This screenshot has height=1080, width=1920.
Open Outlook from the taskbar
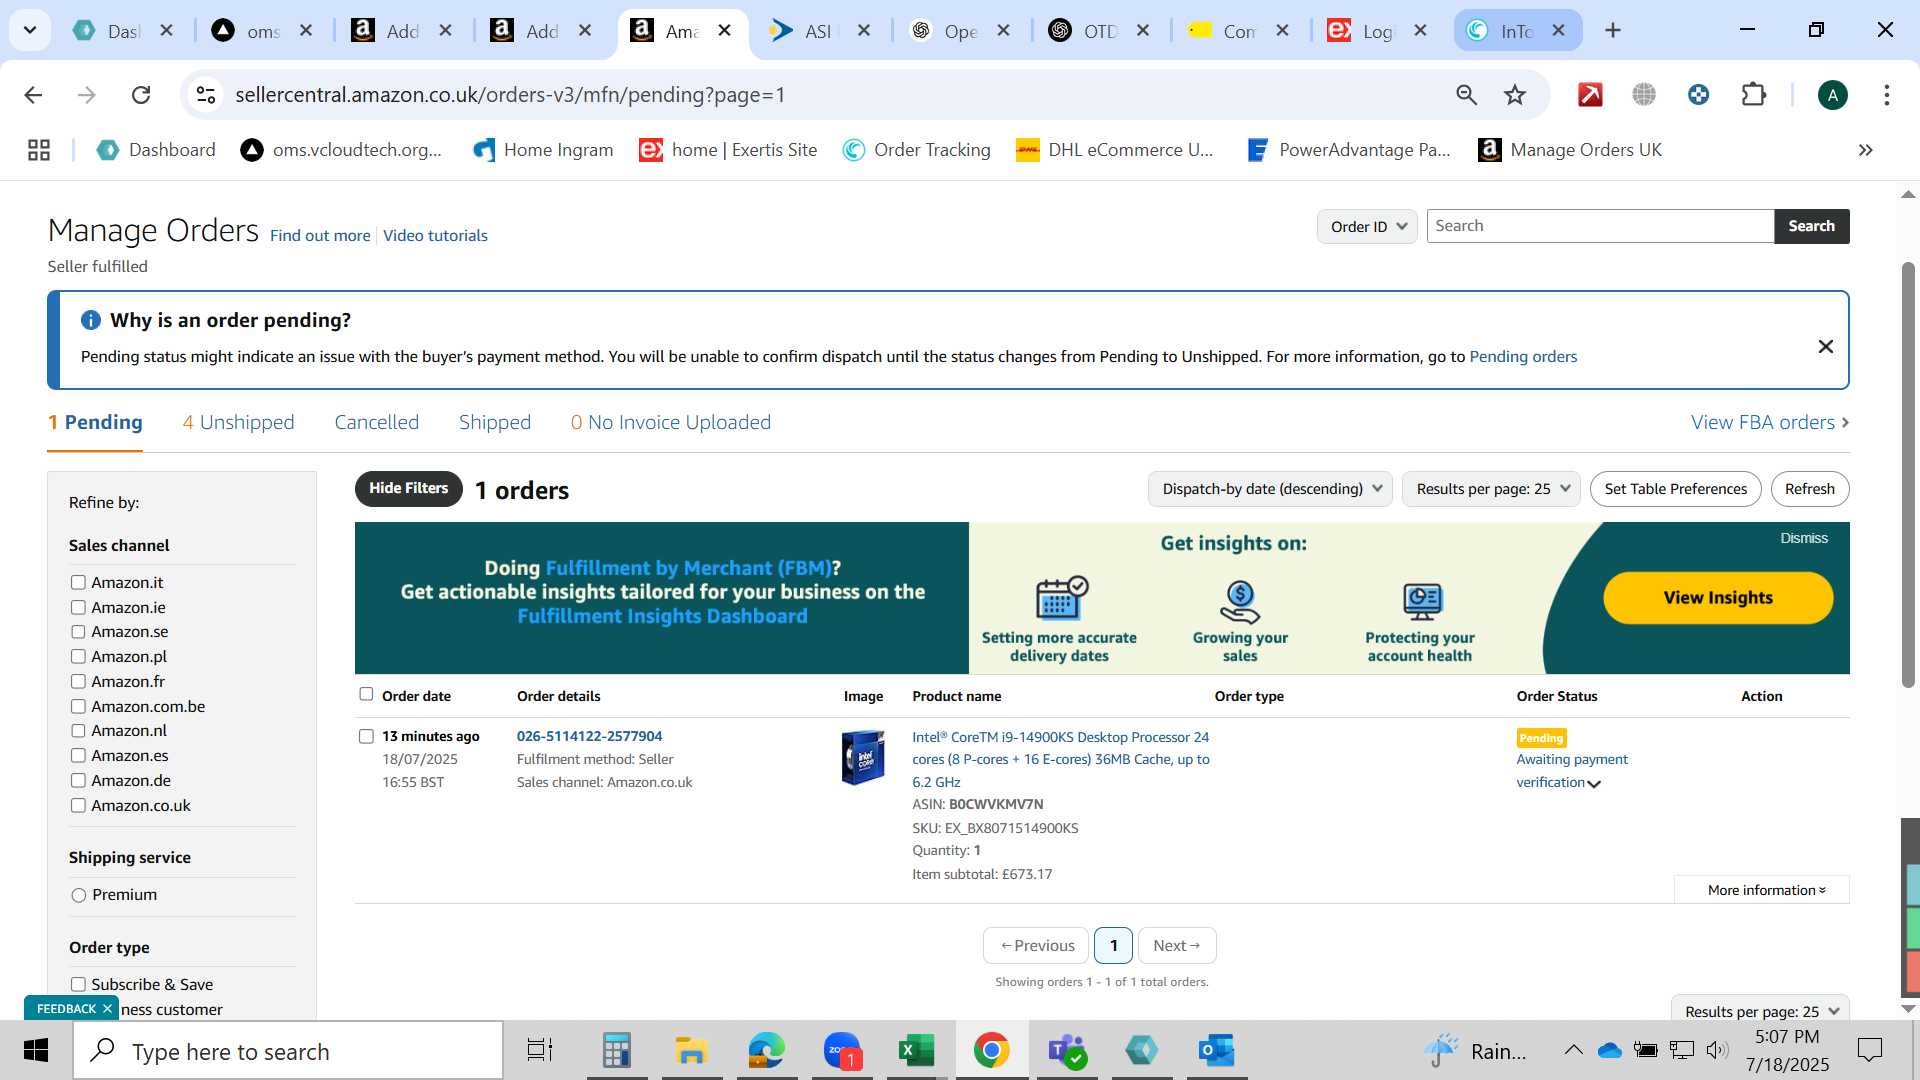point(1216,1051)
